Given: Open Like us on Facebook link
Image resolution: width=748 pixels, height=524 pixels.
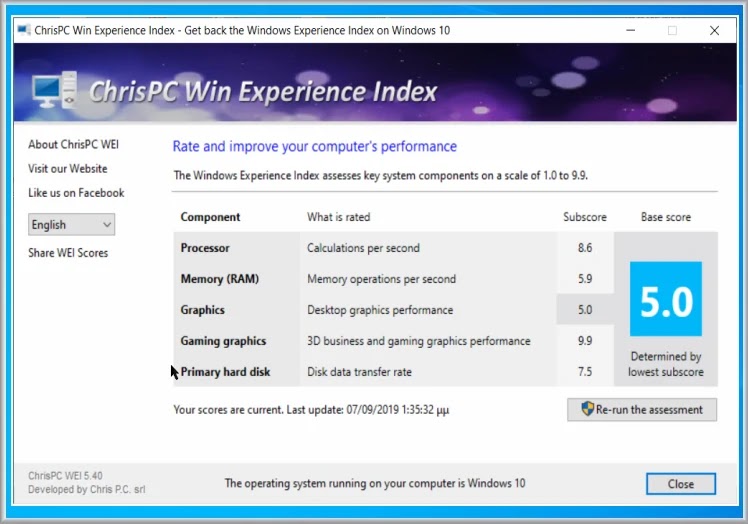Looking at the screenshot, I should 76,193.
